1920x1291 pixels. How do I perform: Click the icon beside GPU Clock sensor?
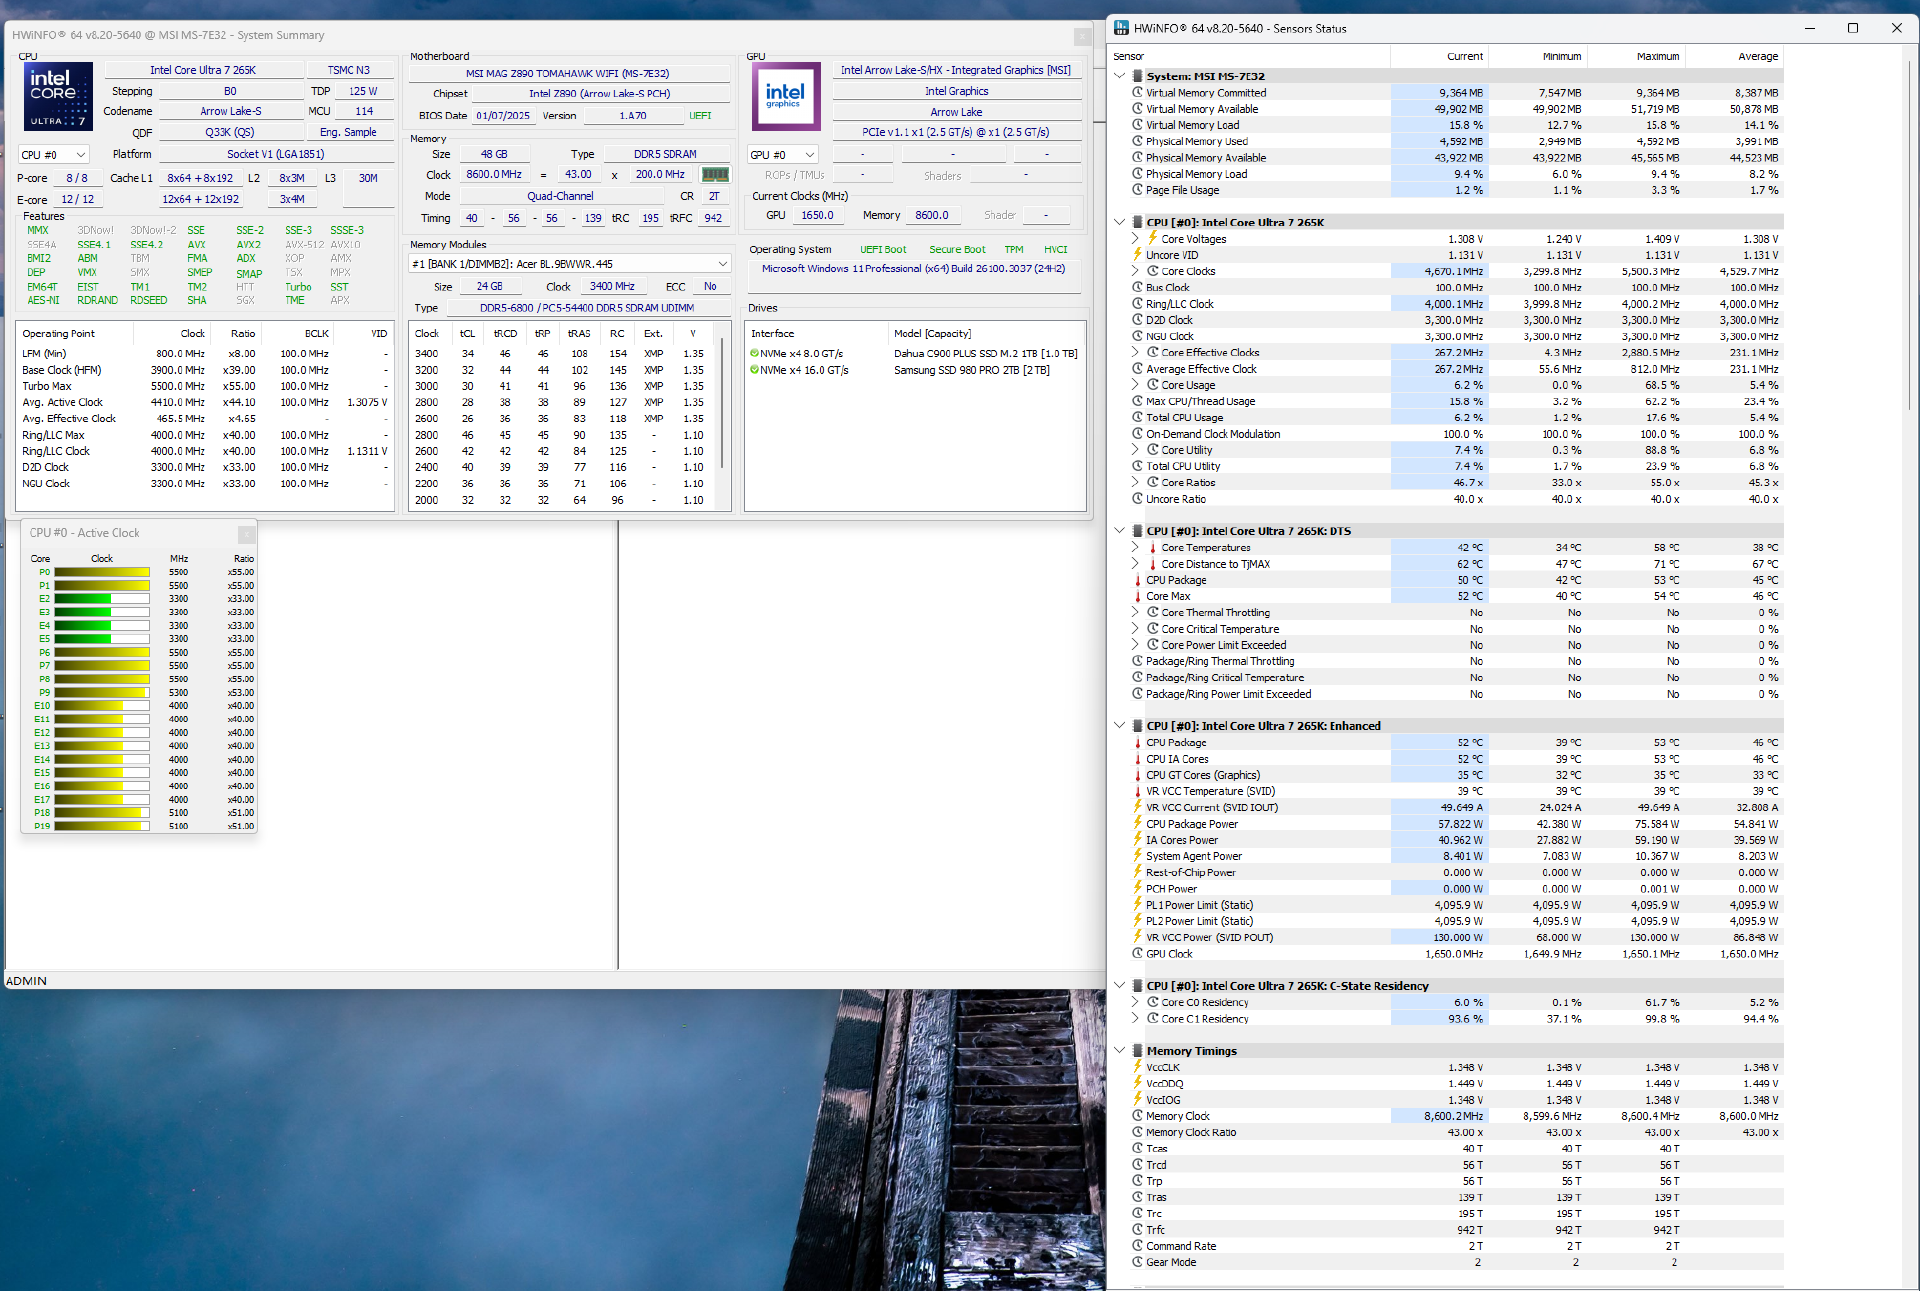click(x=1137, y=954)
